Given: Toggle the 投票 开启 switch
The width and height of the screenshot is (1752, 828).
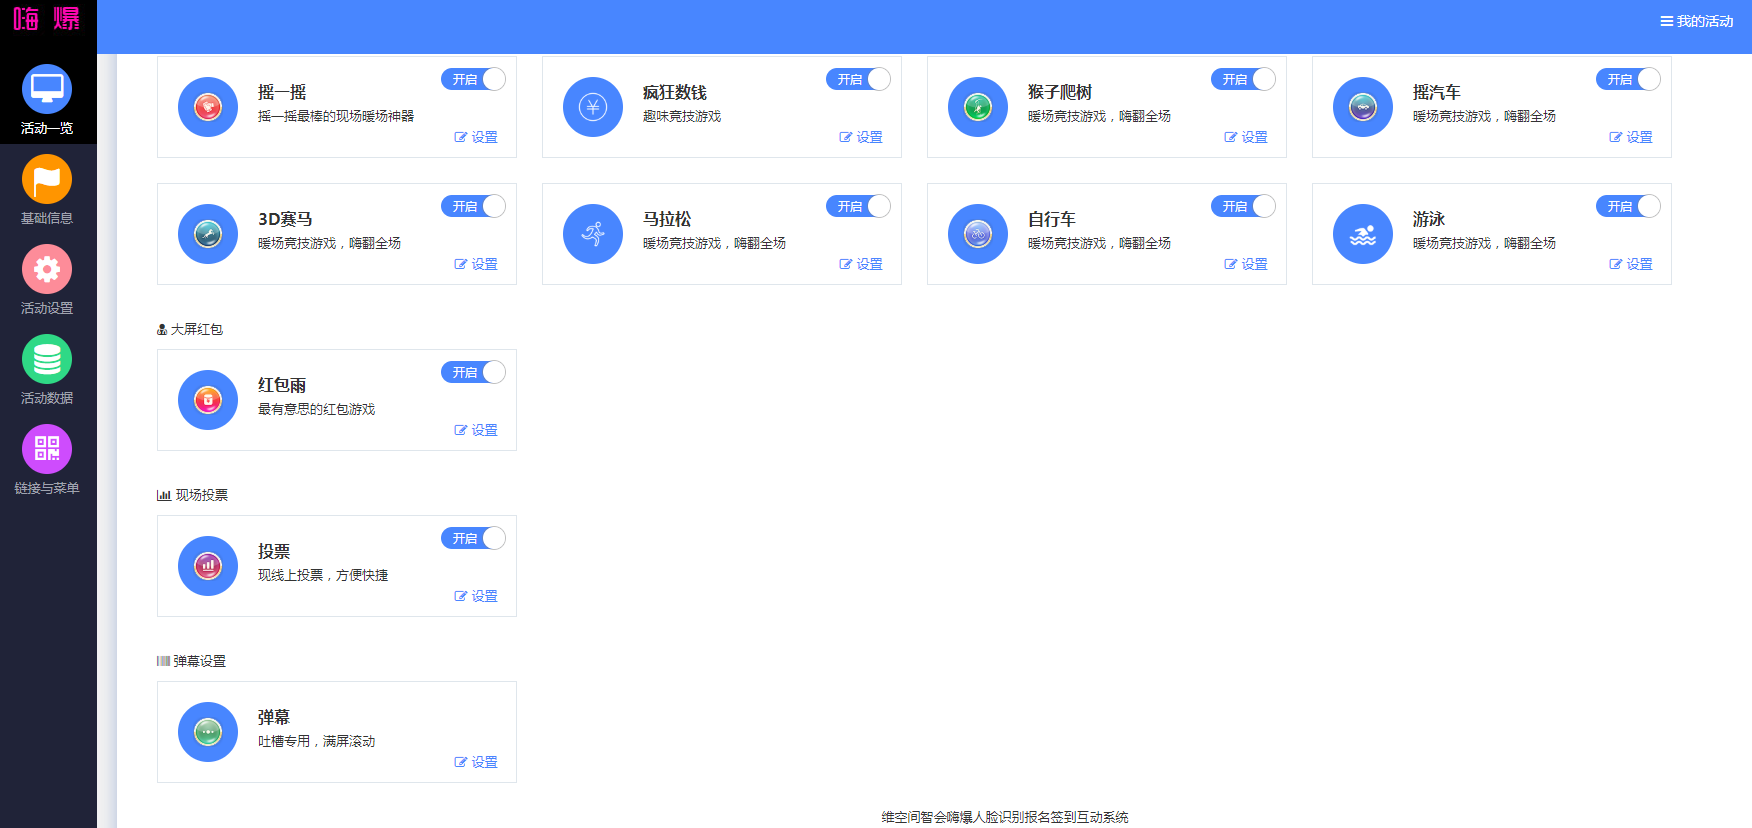Looking at the screenshot, I should point(473,538).
